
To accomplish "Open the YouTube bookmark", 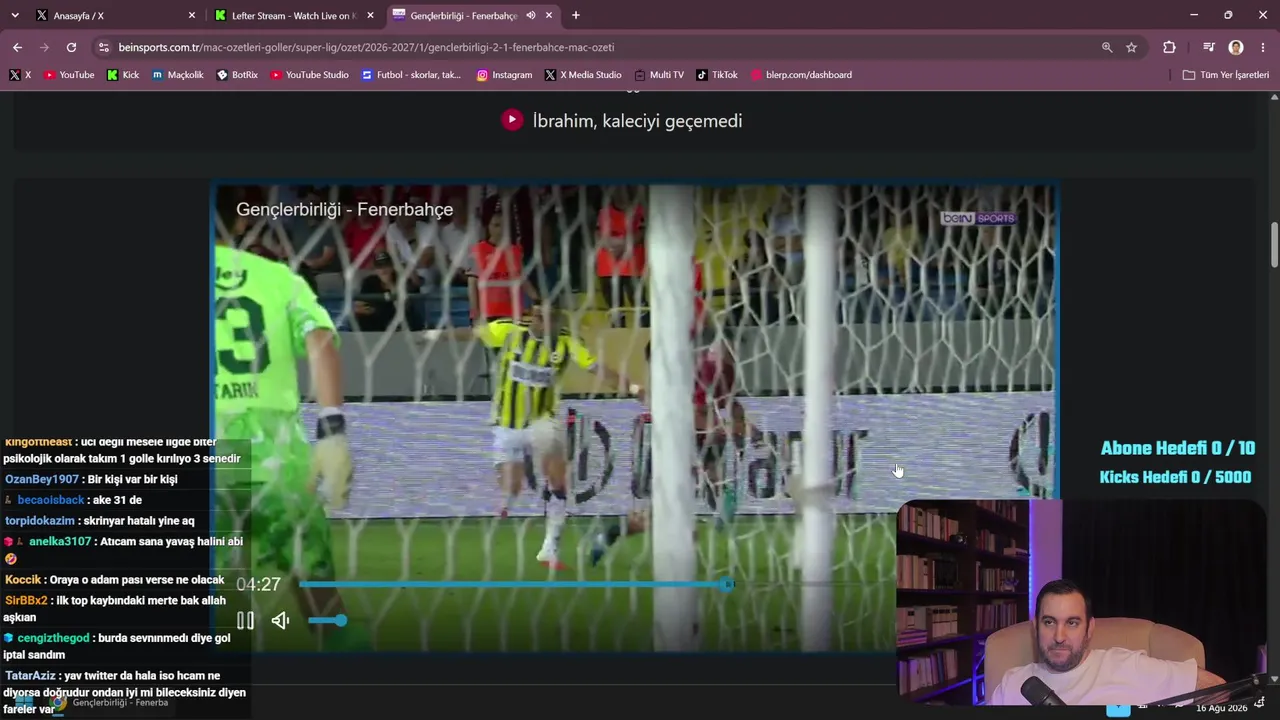I will point(69,75).
